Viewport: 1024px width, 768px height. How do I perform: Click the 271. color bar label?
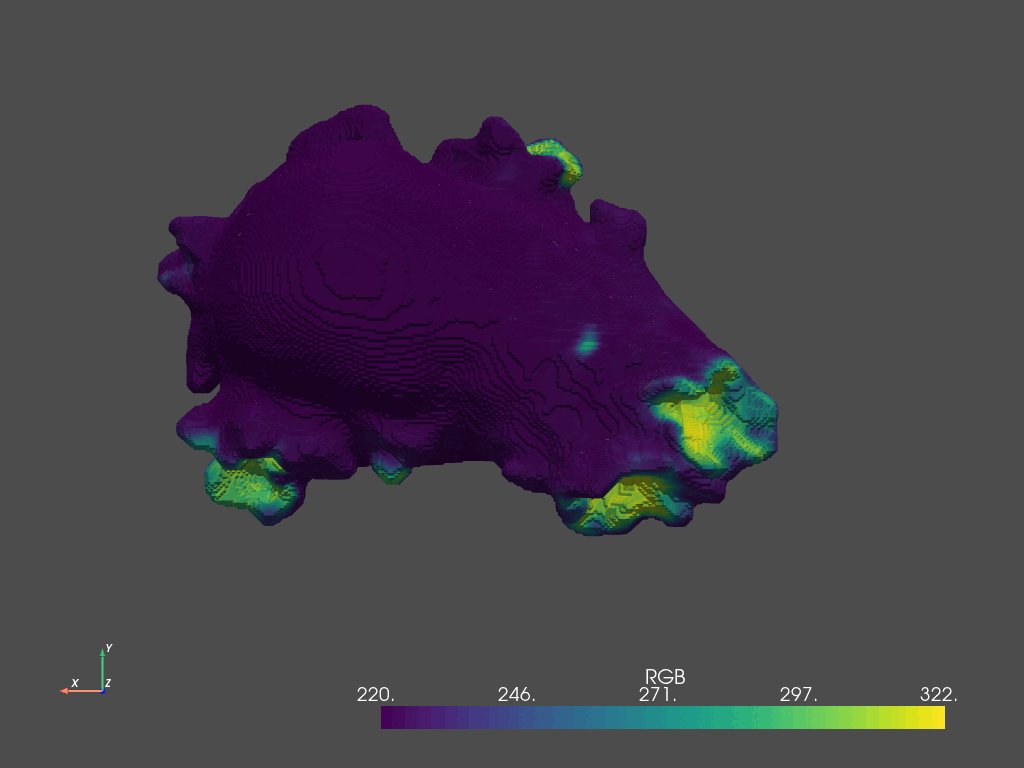pyautogui.click(x=658, y=695)
